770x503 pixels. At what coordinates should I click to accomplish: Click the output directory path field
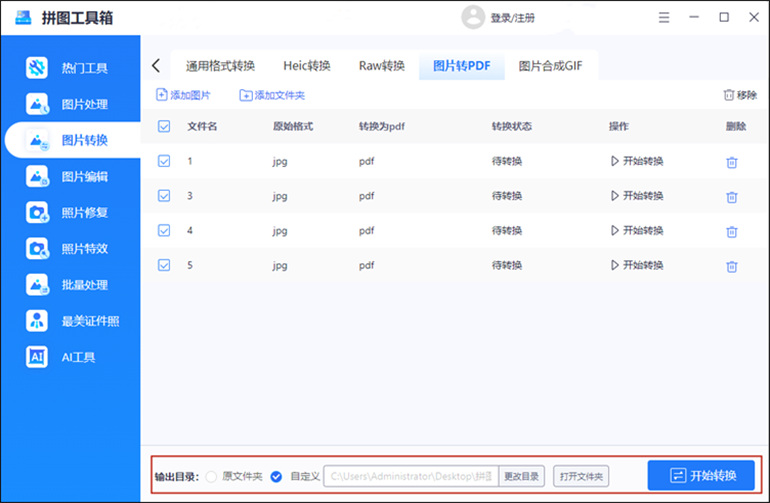pos(411,476)
